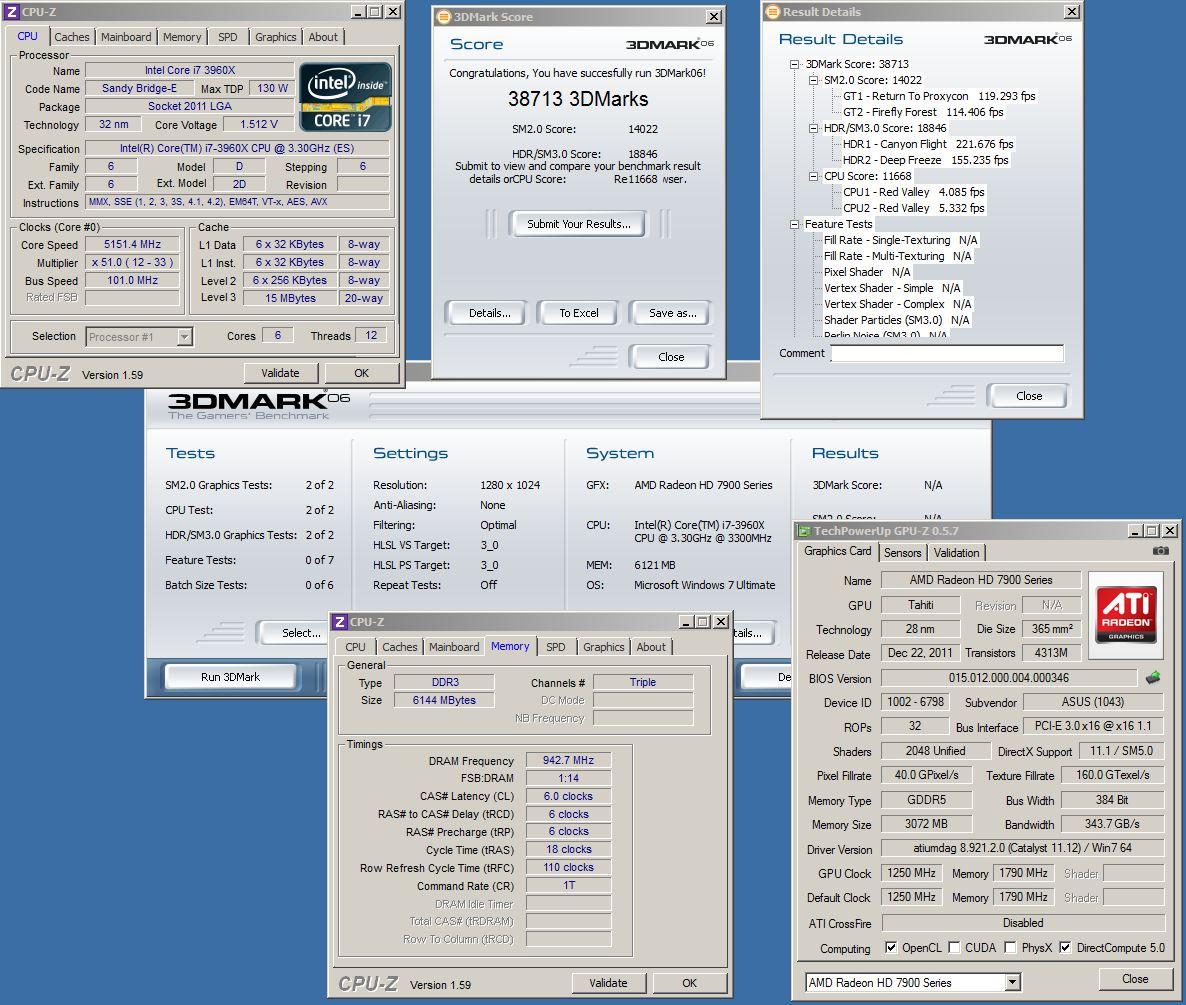Screen dimensions: 1186x1005
Task: Select HDR2 - Deep Freeze tree row
Action: [925, 160]
